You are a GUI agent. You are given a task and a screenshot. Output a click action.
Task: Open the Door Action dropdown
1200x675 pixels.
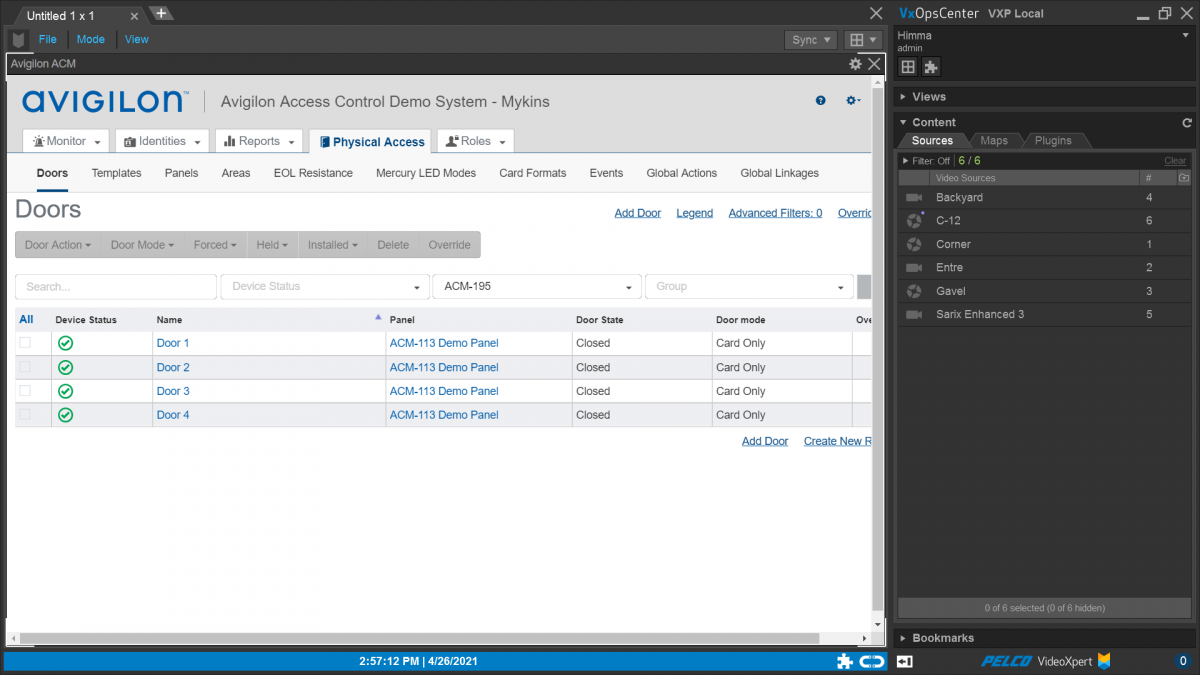point(57,244)
